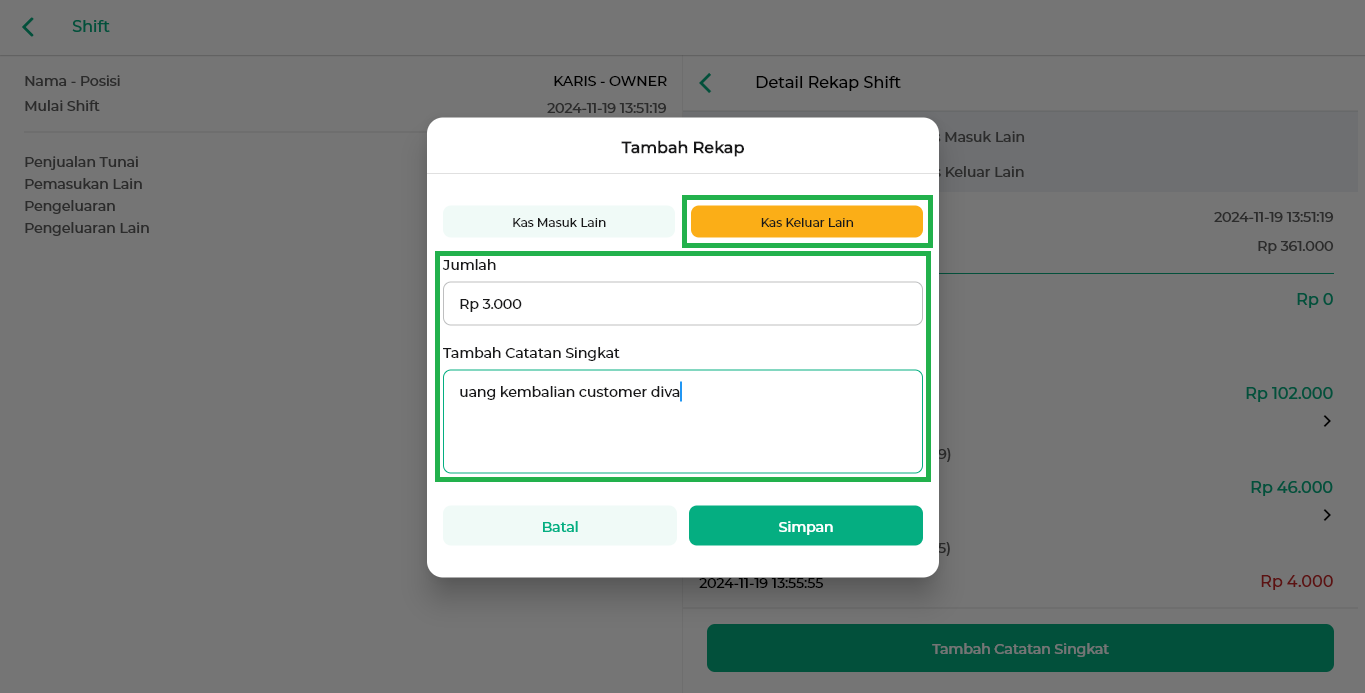
Task: Click the 2024-11-19 13:55:55 timestamp
Action: click(761, 583)
